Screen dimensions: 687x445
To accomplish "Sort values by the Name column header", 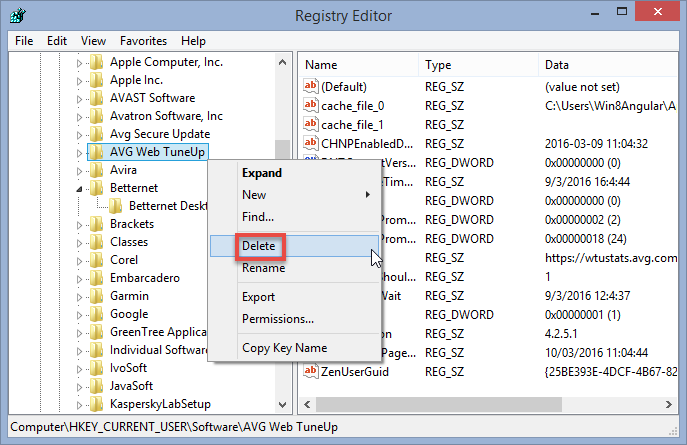I will (359, 65).
